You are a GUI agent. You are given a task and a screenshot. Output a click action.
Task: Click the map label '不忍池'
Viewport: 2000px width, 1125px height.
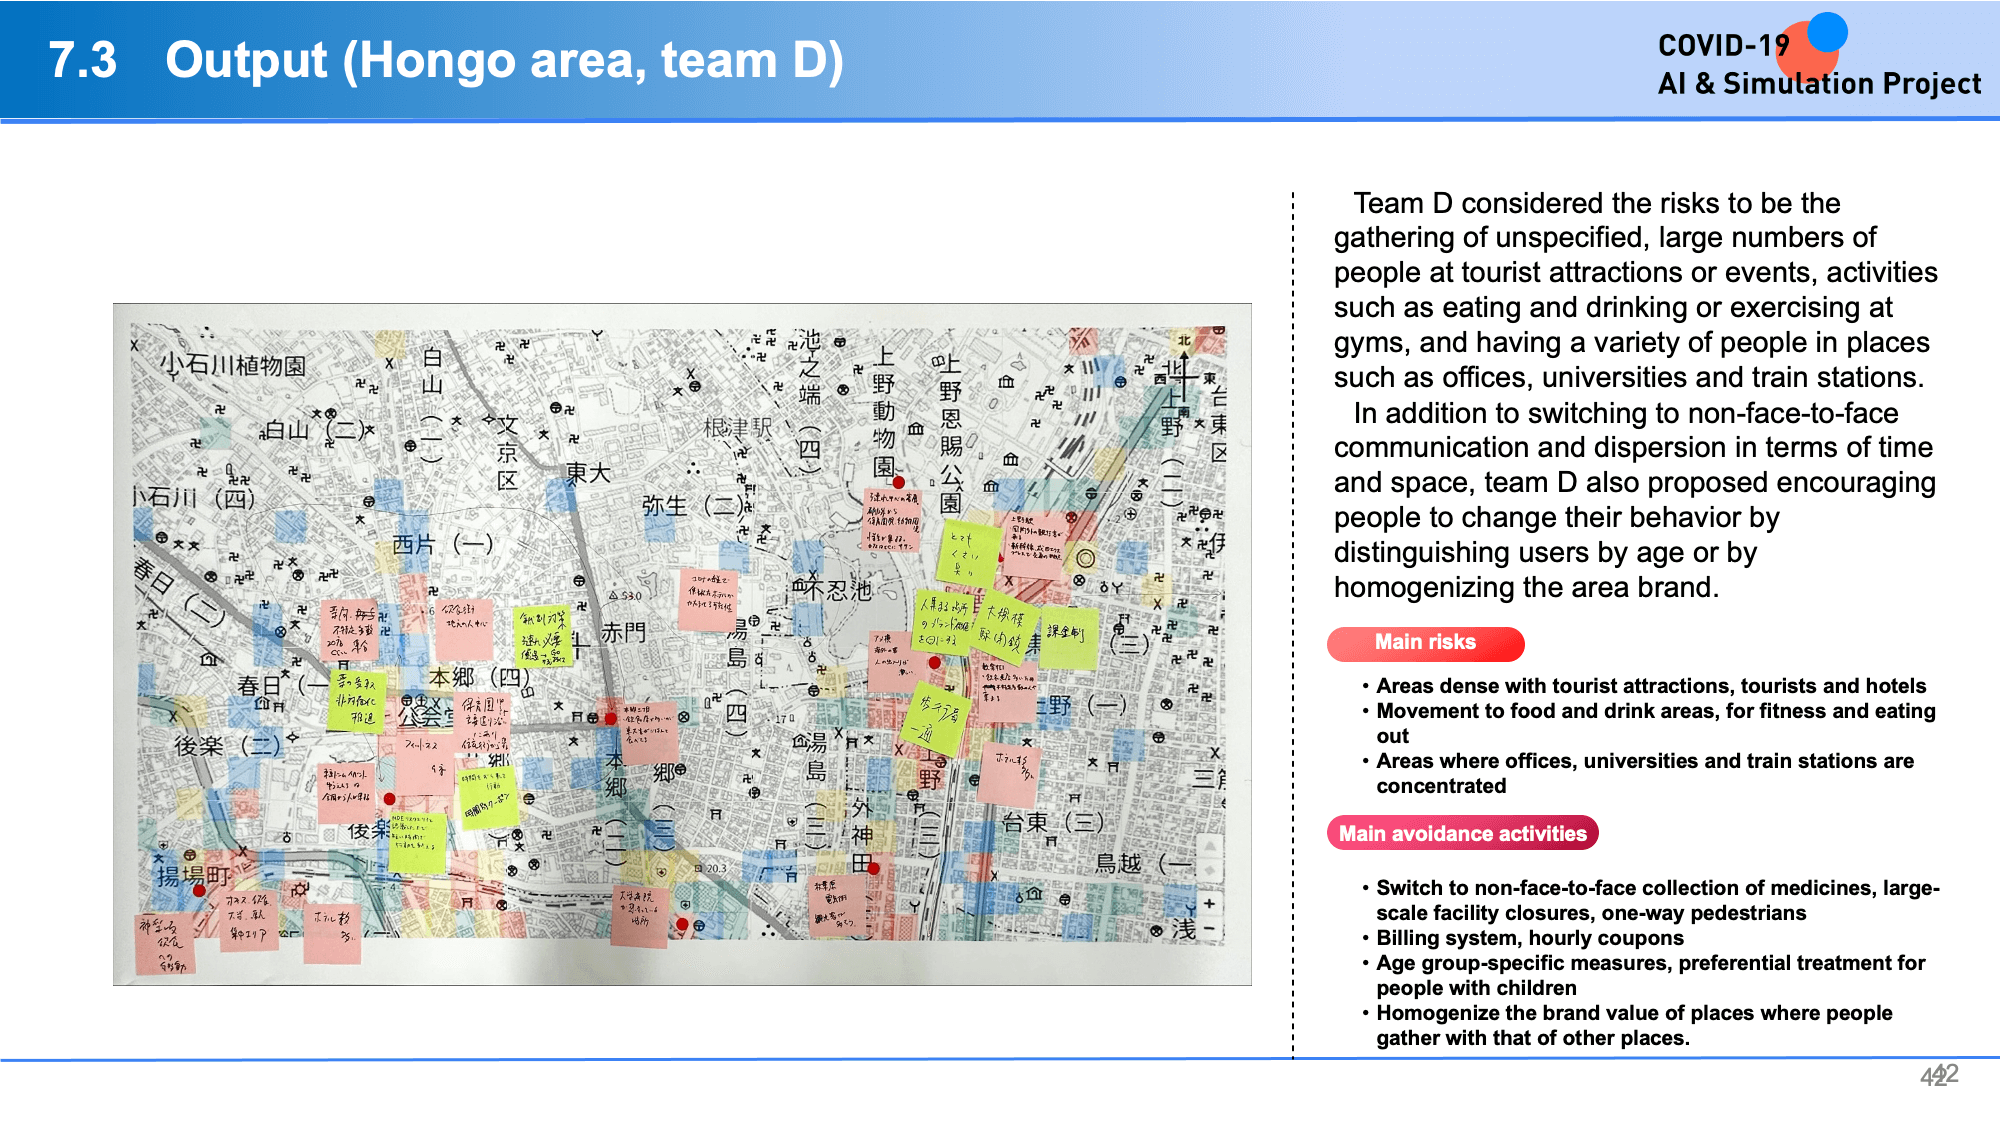tap(832, 589)
